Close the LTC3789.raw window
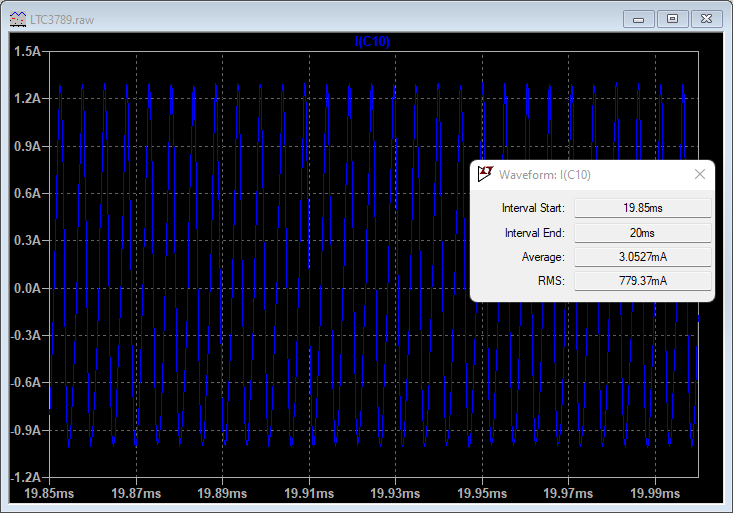This screenshot has height=513, width=733. coord(706,19)
